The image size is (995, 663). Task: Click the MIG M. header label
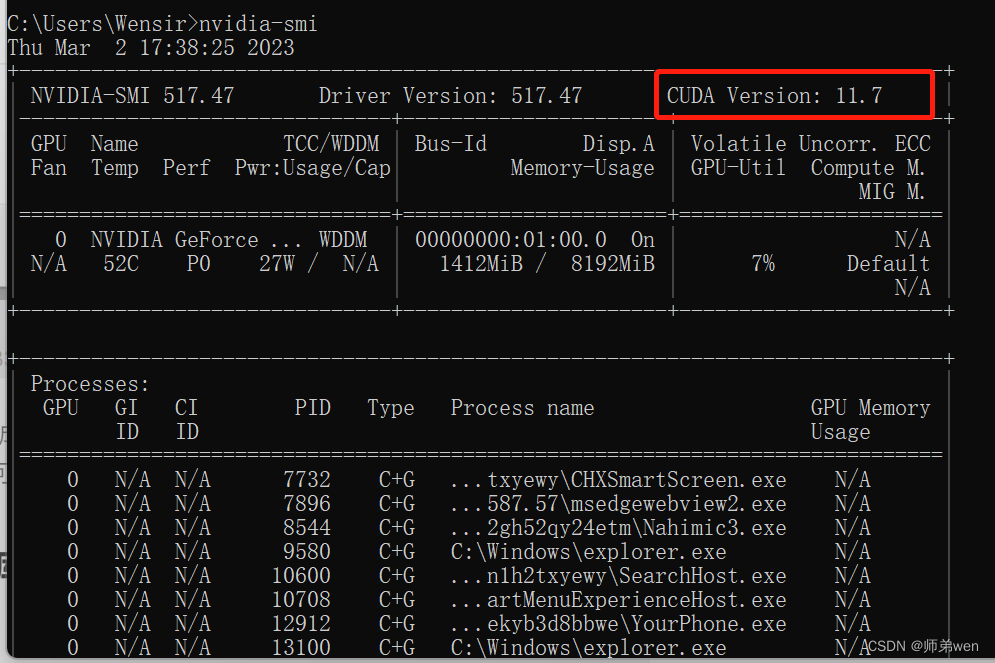[892, 192]
